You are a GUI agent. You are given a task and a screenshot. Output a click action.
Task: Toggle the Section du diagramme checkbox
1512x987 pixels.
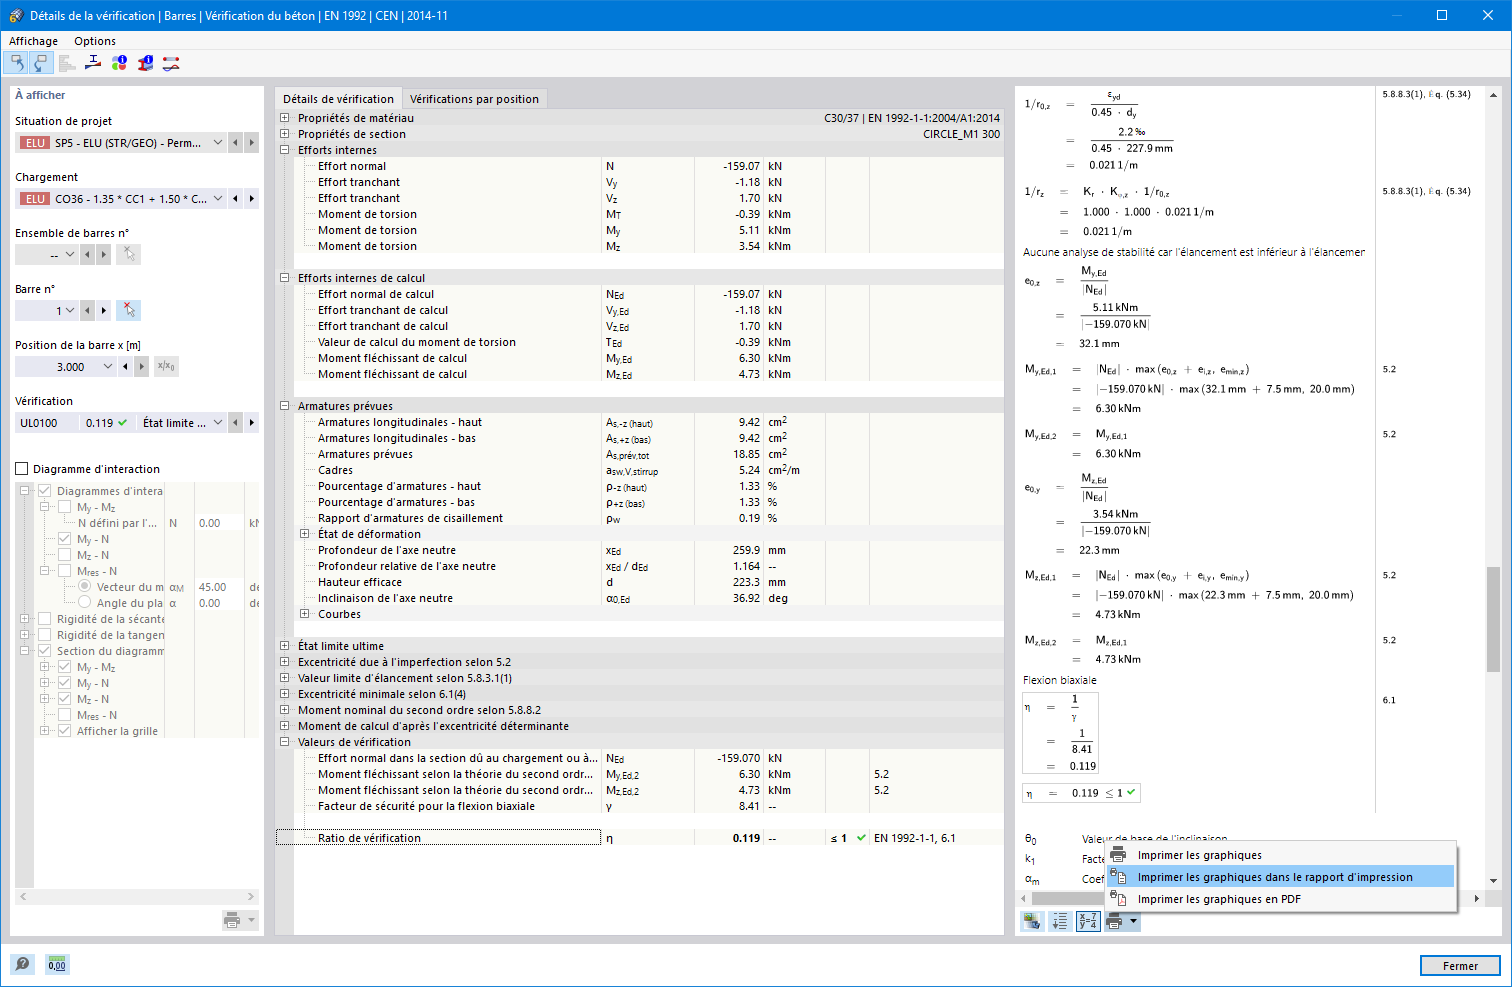(44, 651)
